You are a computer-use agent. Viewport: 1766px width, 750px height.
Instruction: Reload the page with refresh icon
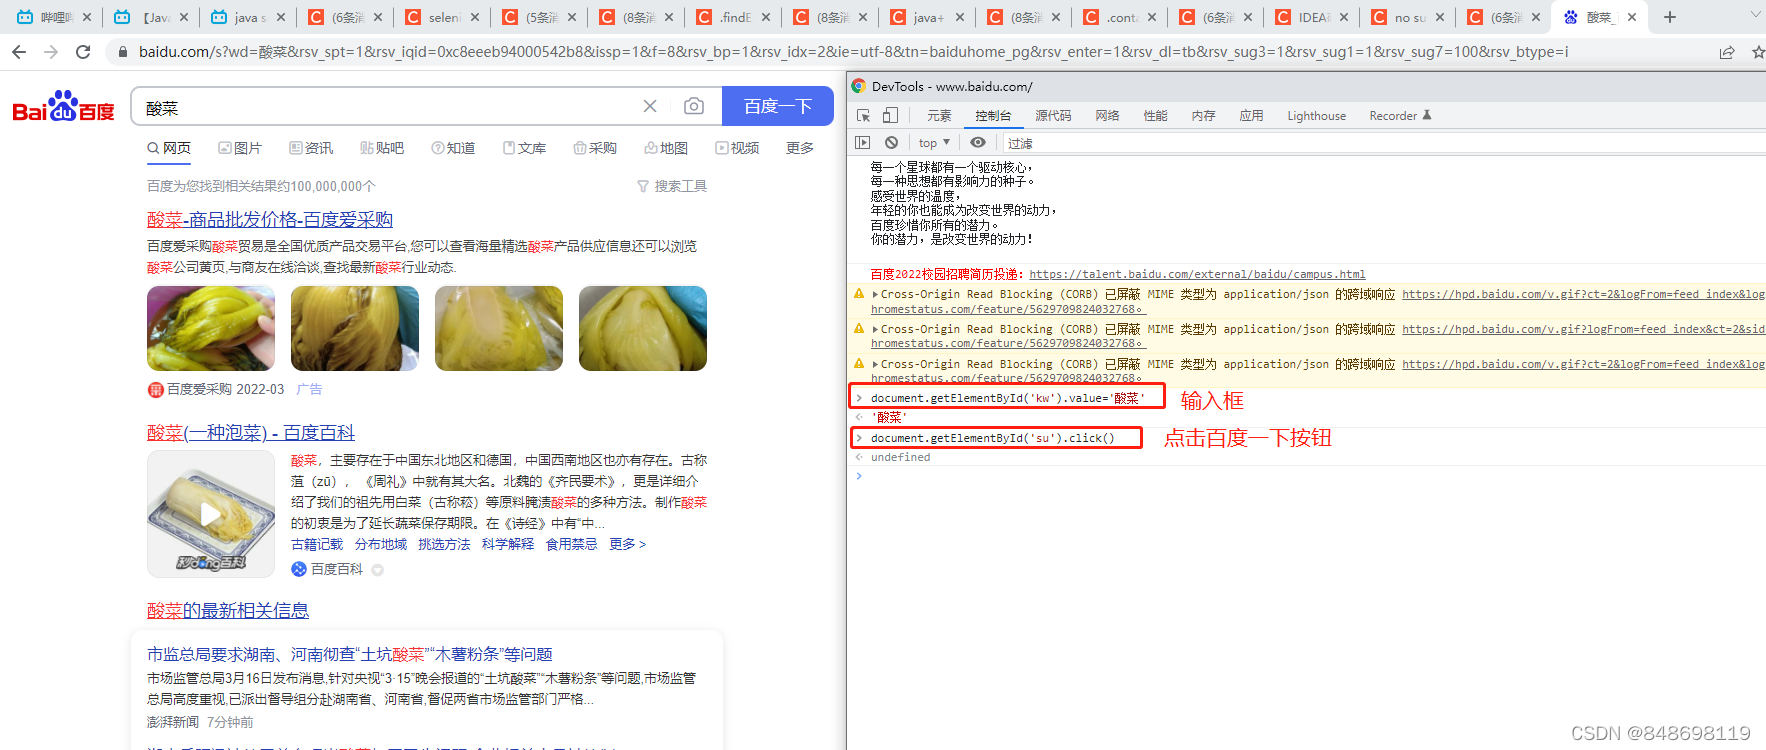[x=83, y=51]
